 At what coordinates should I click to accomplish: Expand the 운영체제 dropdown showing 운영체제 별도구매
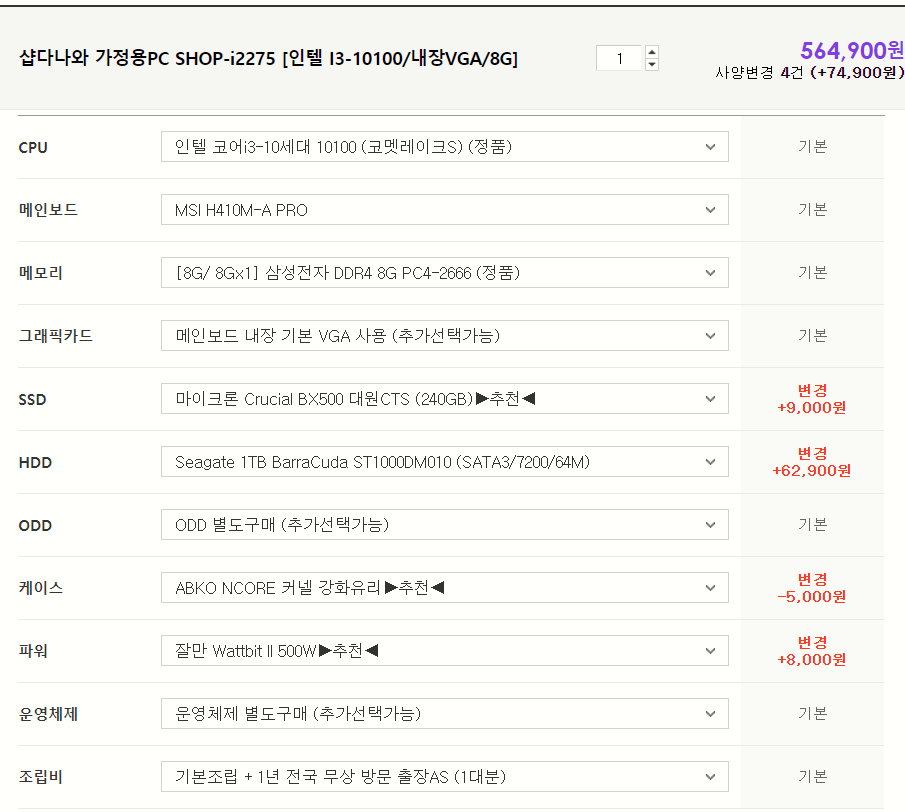click(444, 714)
